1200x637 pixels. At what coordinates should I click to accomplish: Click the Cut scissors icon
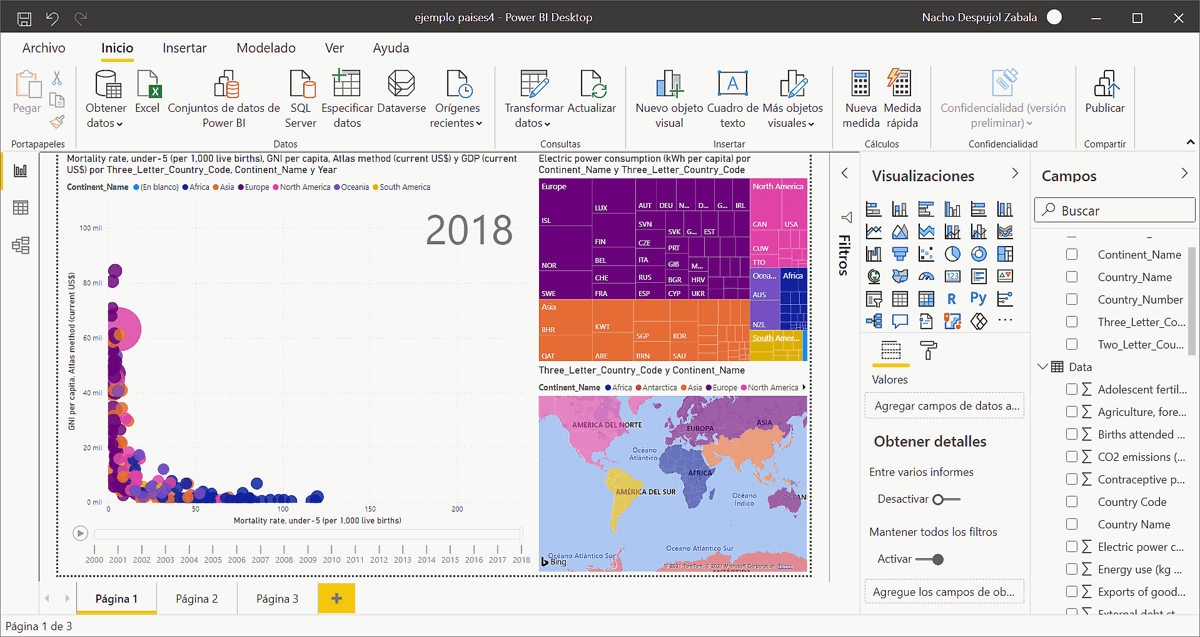pos(57,78)
